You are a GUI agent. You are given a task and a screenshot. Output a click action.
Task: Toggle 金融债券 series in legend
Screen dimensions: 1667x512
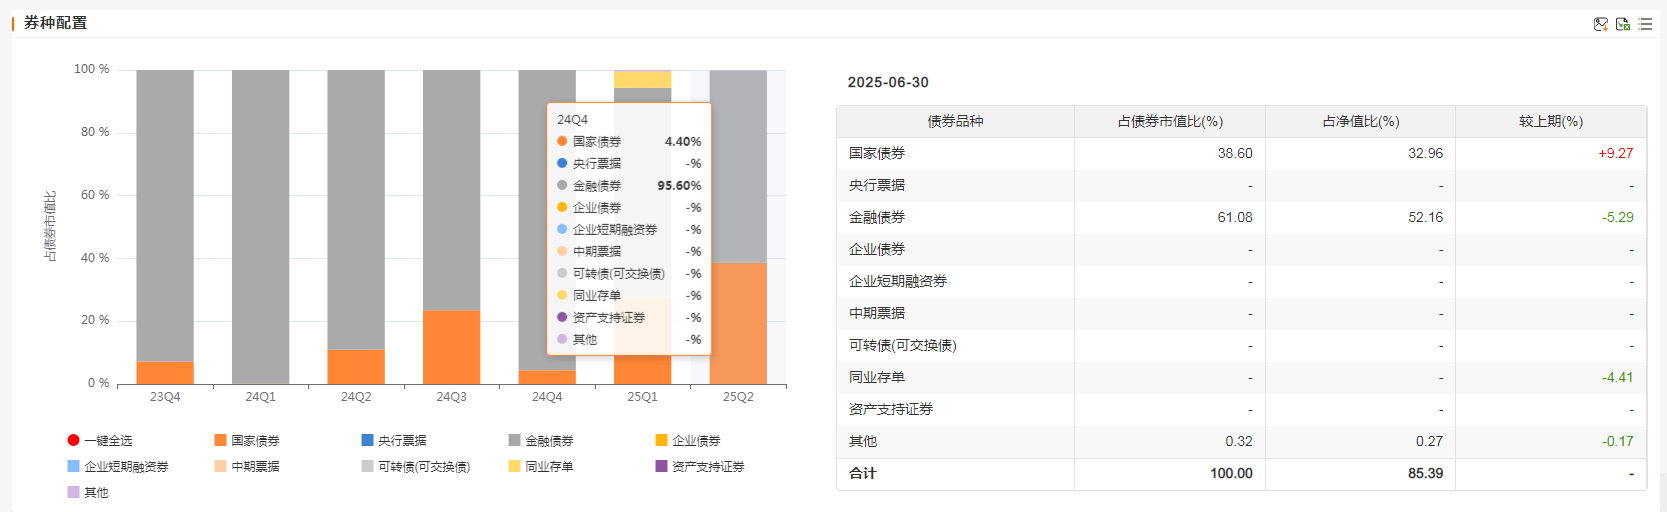541,440
